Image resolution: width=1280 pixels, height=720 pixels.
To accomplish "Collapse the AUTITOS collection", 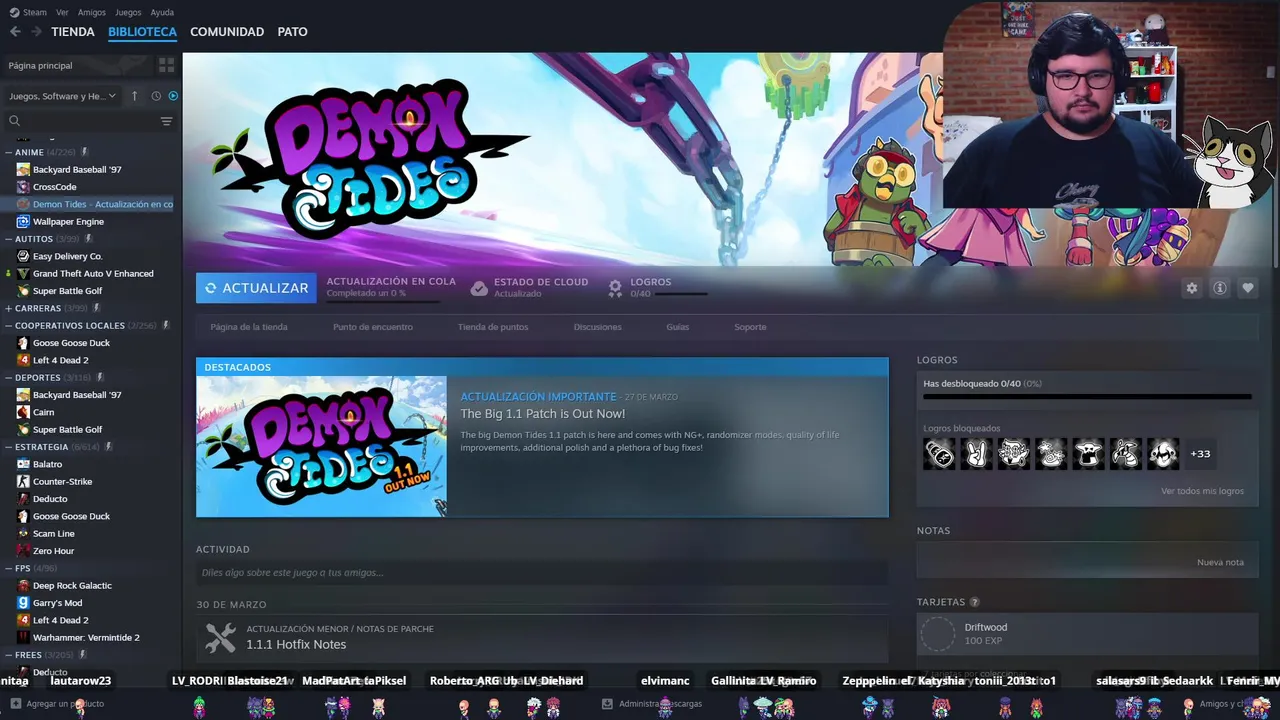I will (9, 239).
